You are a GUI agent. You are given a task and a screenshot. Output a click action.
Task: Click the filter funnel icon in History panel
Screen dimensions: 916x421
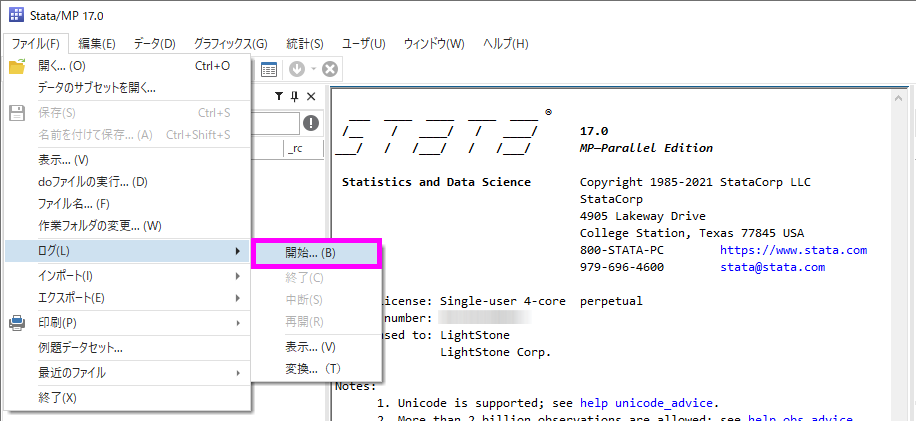point(279,96)
